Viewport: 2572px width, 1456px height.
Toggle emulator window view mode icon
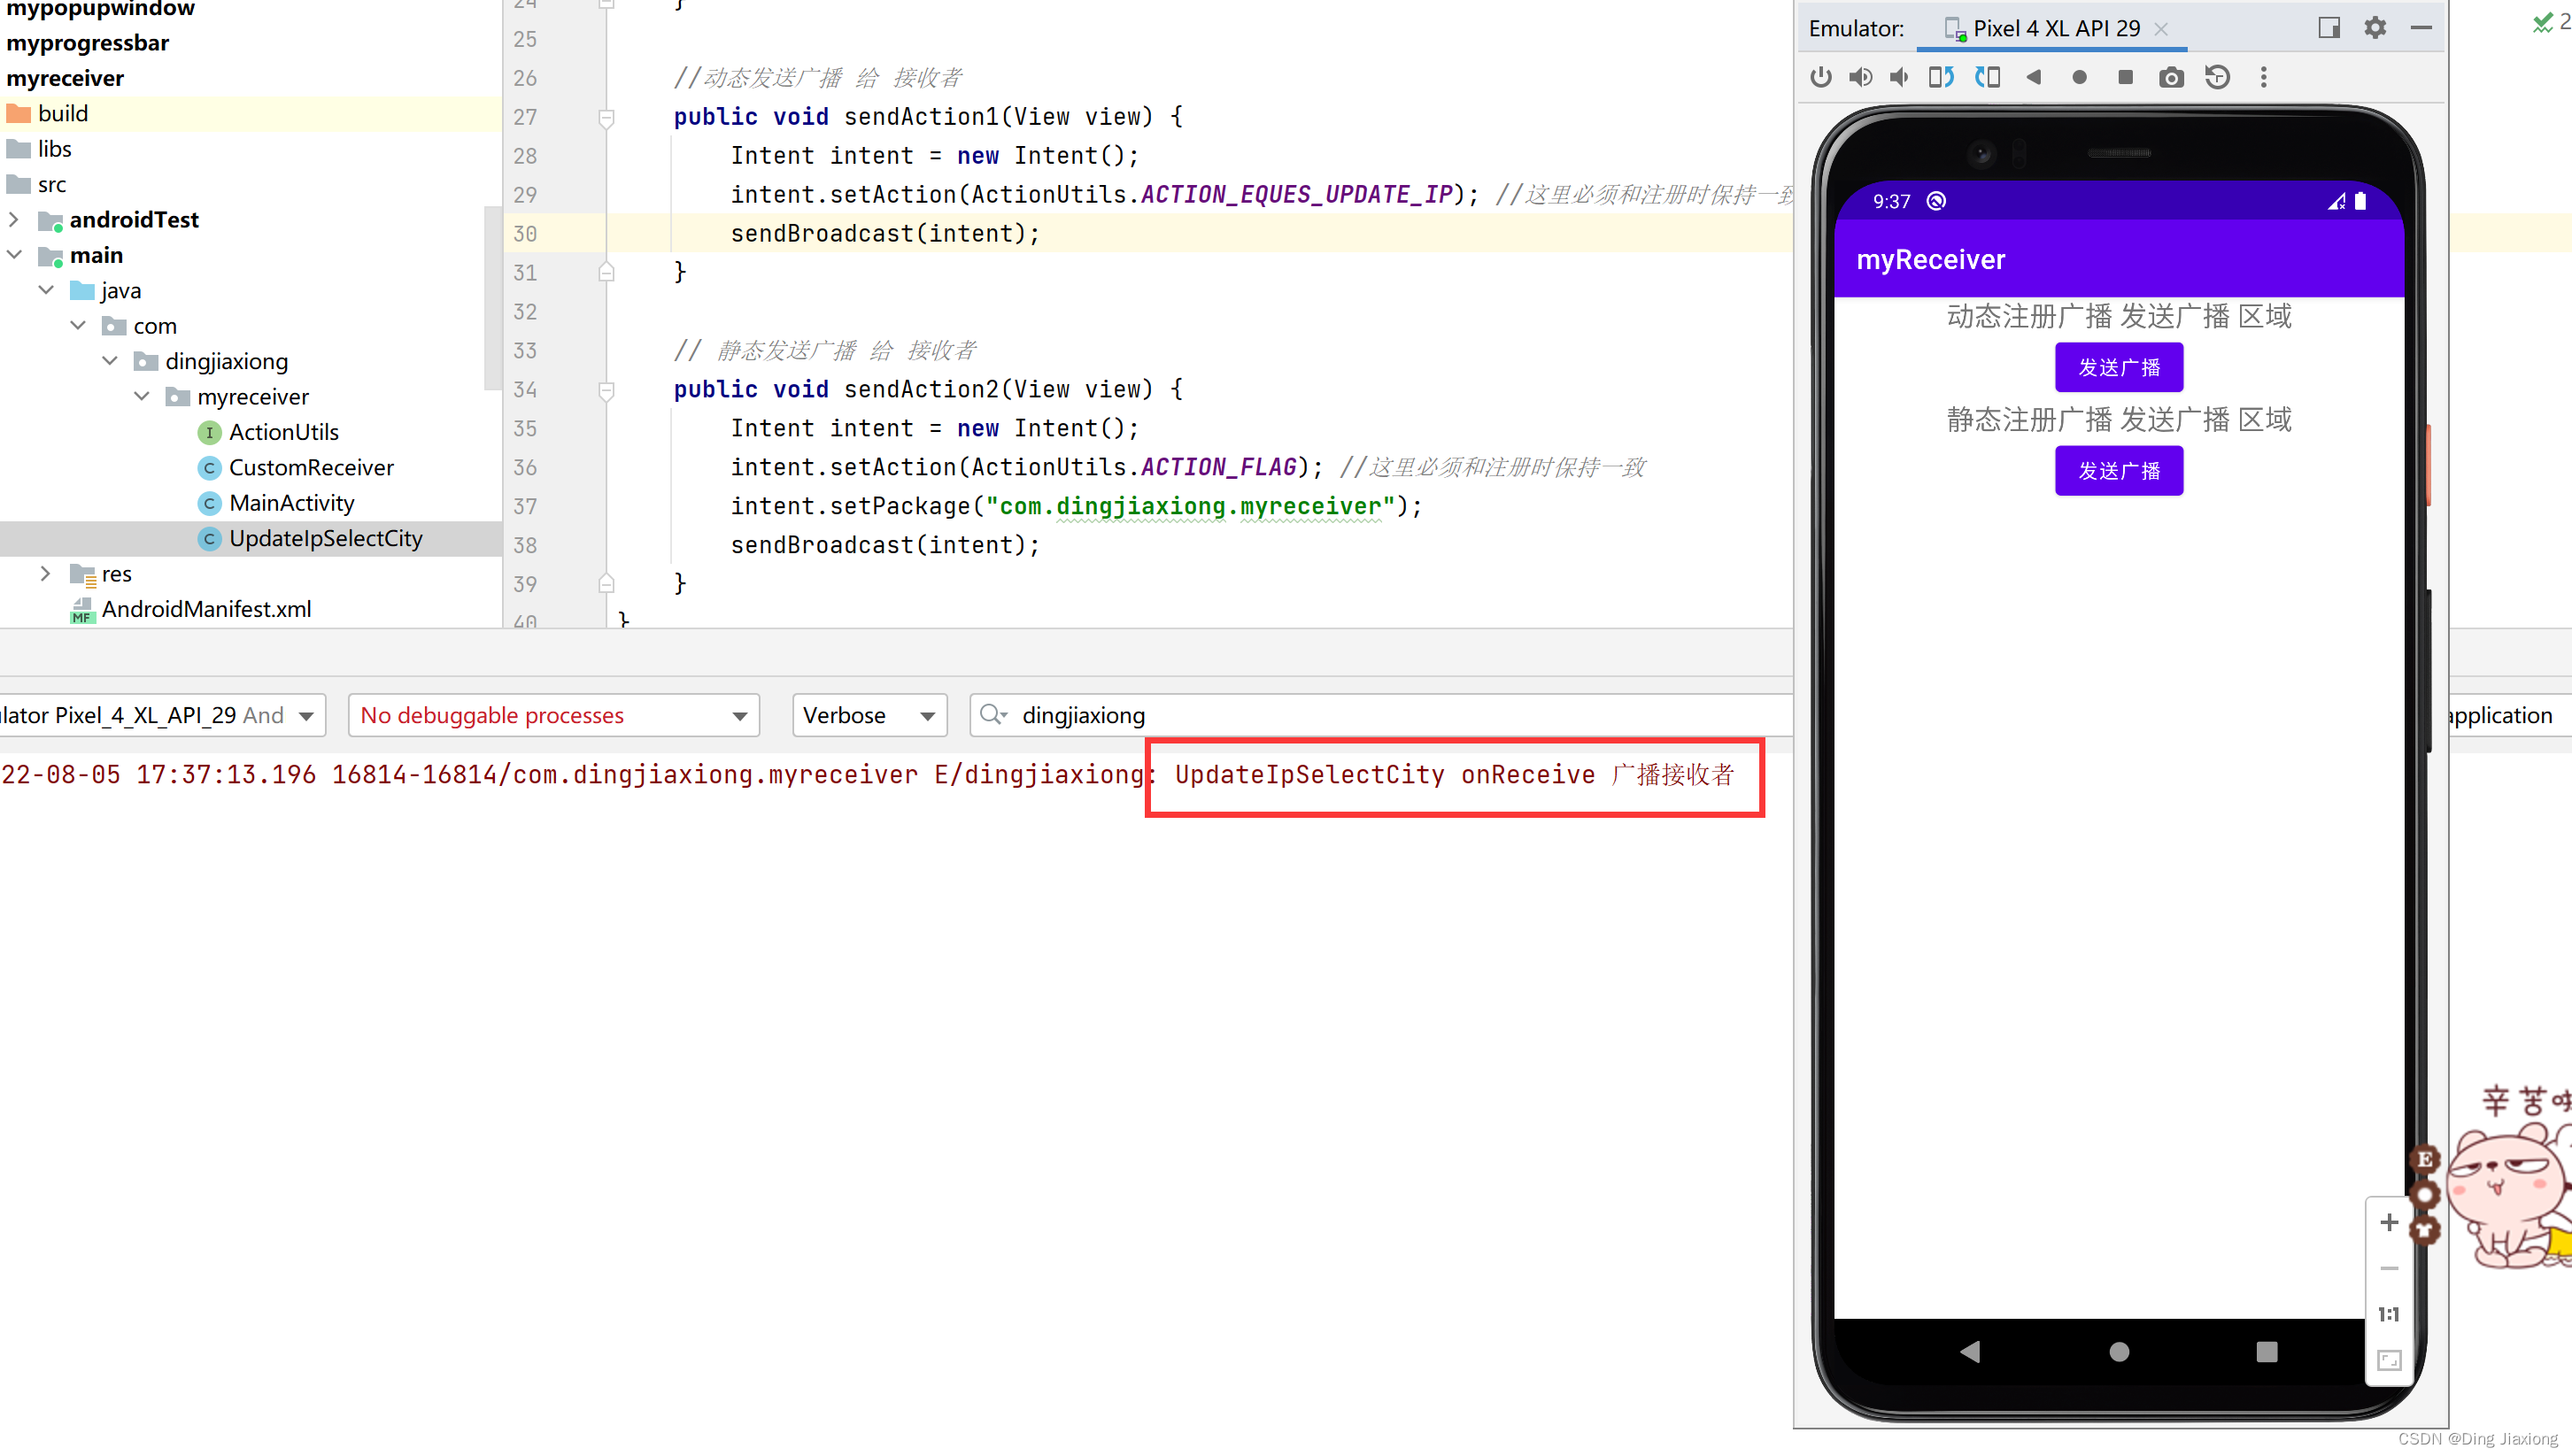(x=2329, y=28)
